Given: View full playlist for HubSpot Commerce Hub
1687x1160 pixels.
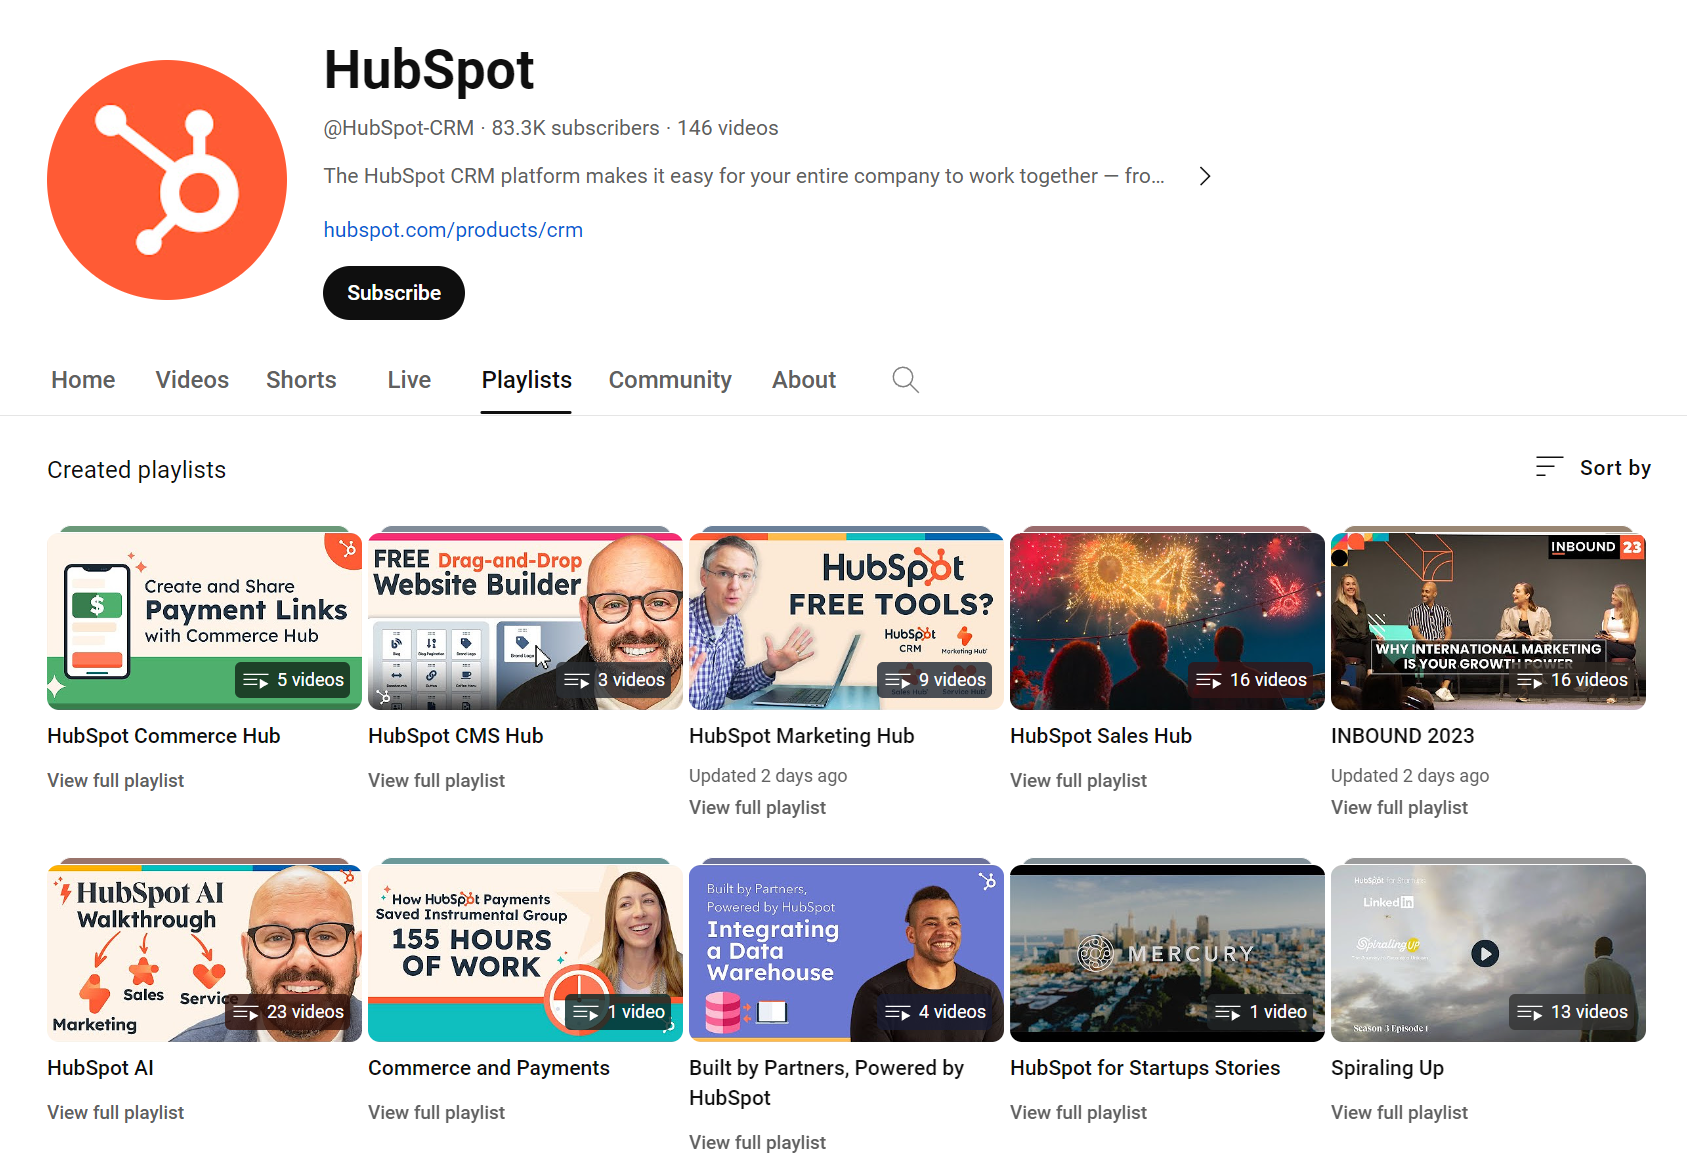Looking at the screenshot, I should (x=115, y=781).
